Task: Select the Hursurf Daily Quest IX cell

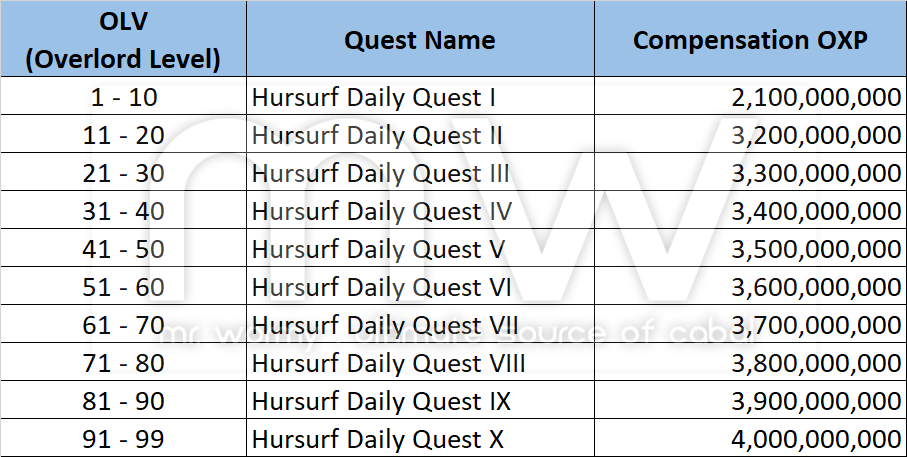Action: pyautogui.click(x=382, y=402)
